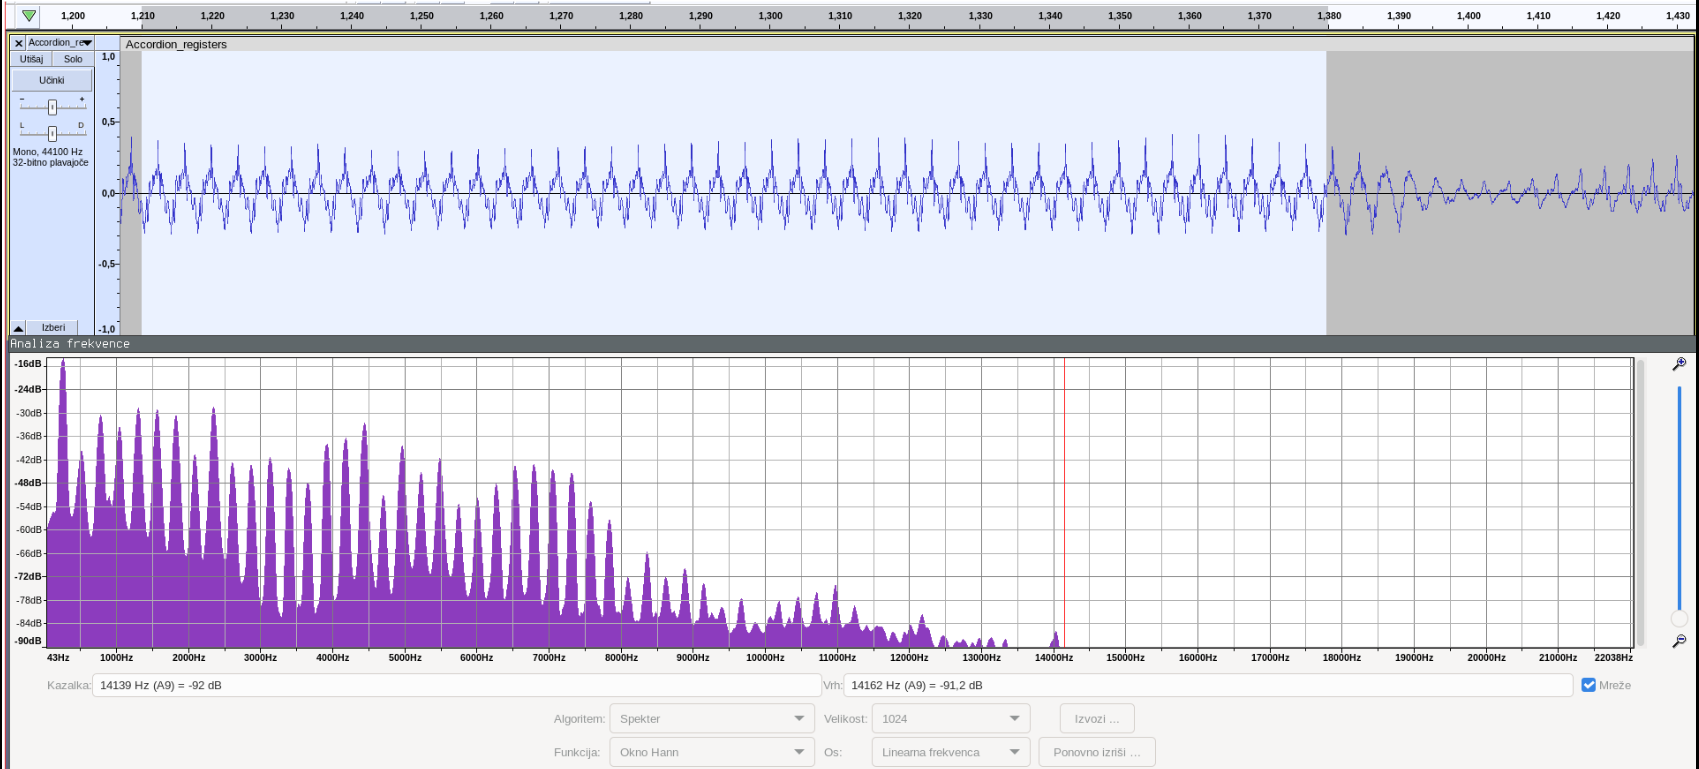
Task: Click the Izvozi export button
Action: (x=1096, y=719)
